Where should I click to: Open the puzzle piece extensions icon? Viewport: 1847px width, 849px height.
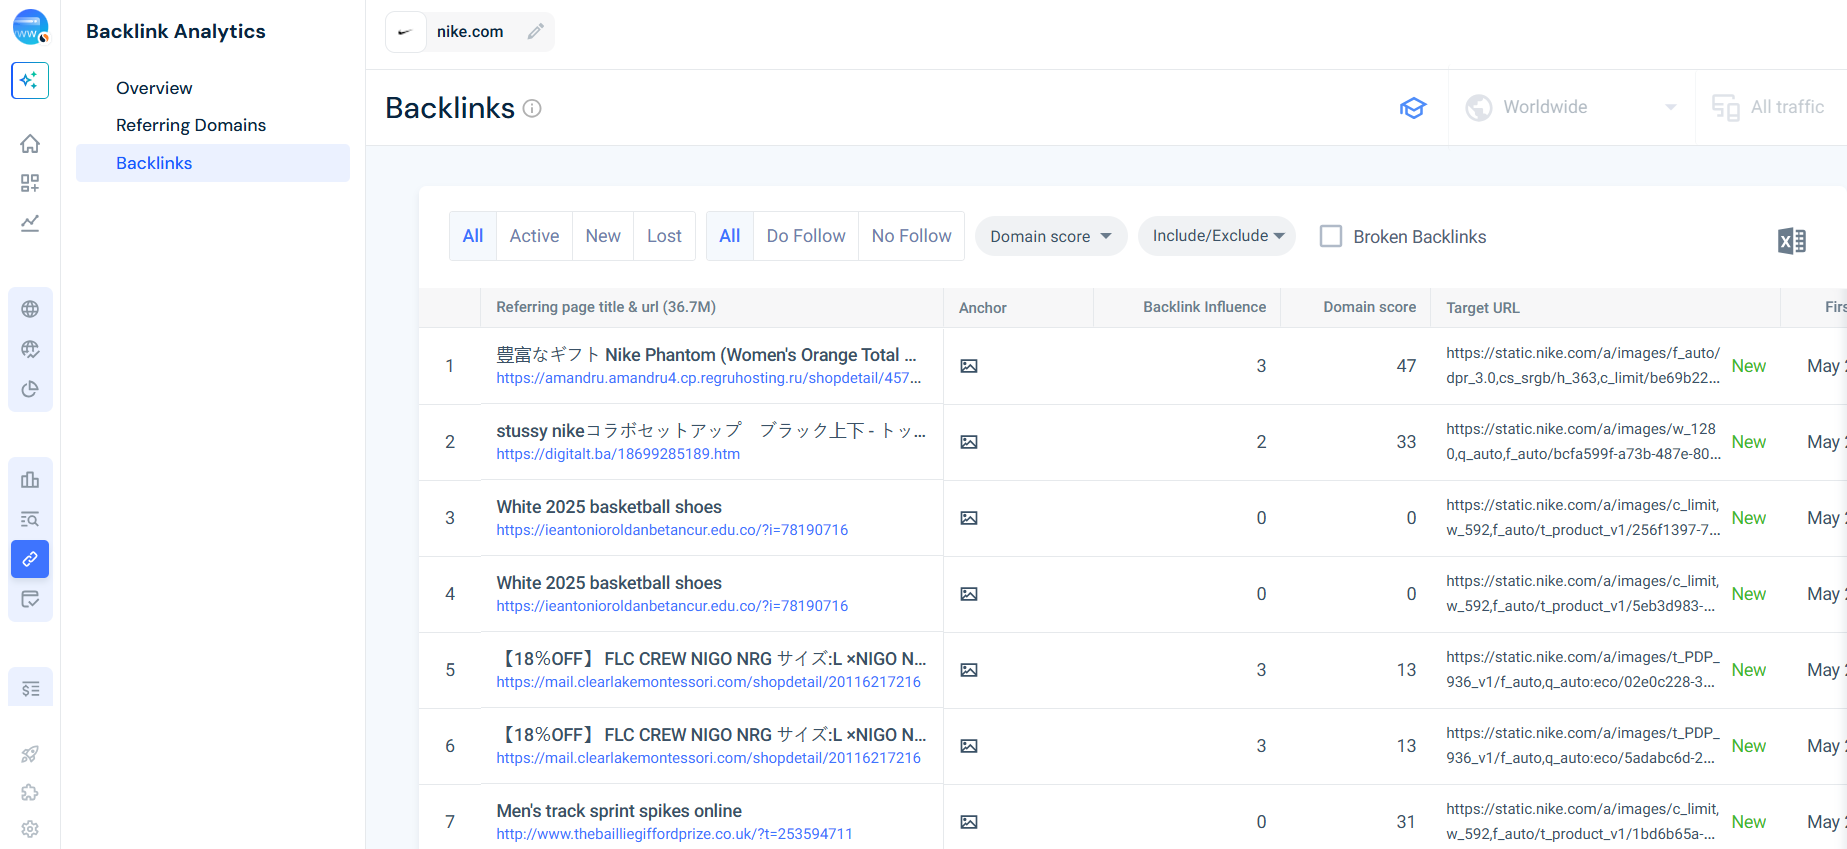pyautogui.click(x=30, y=792)
